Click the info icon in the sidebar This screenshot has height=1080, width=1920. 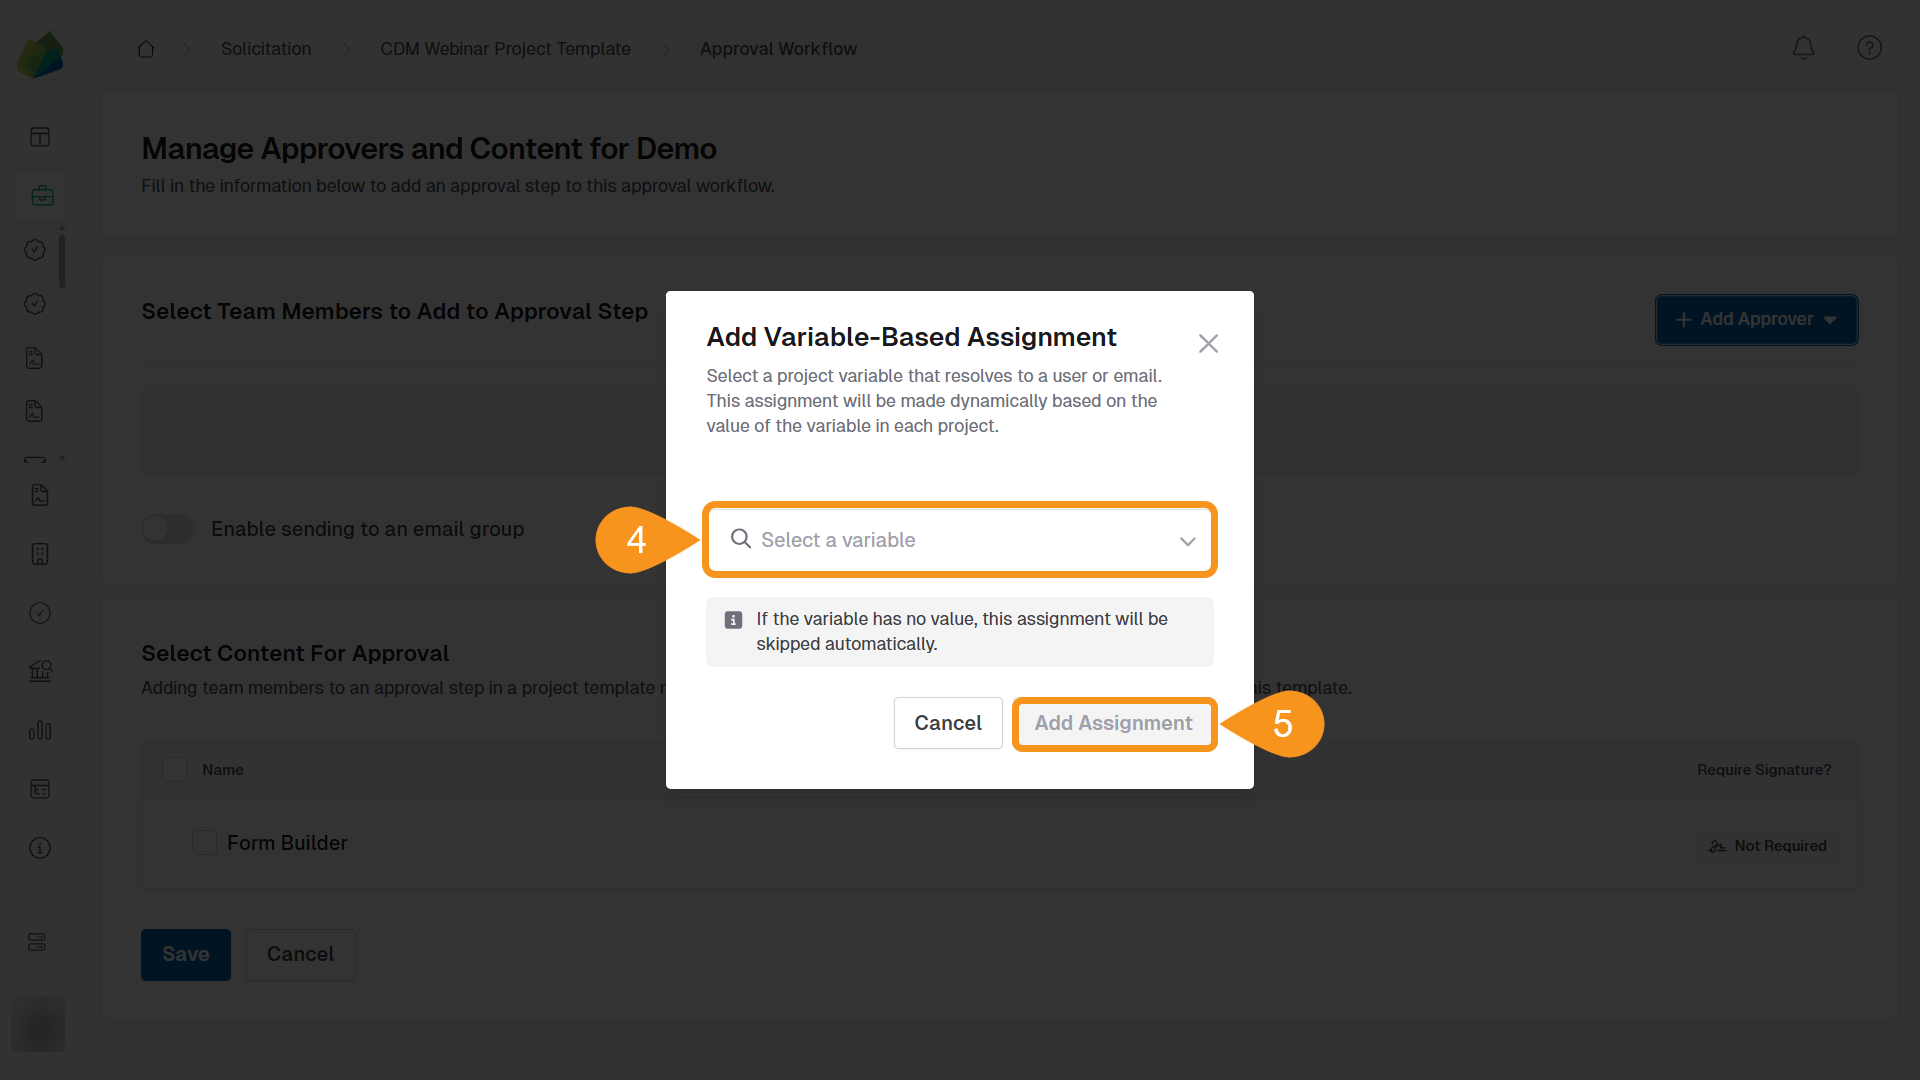[39, 847]
